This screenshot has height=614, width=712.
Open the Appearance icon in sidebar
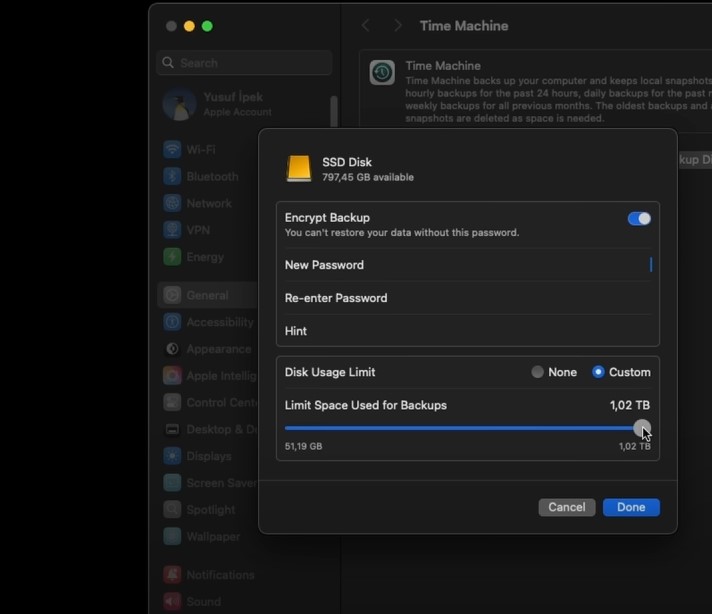(172, 349)
